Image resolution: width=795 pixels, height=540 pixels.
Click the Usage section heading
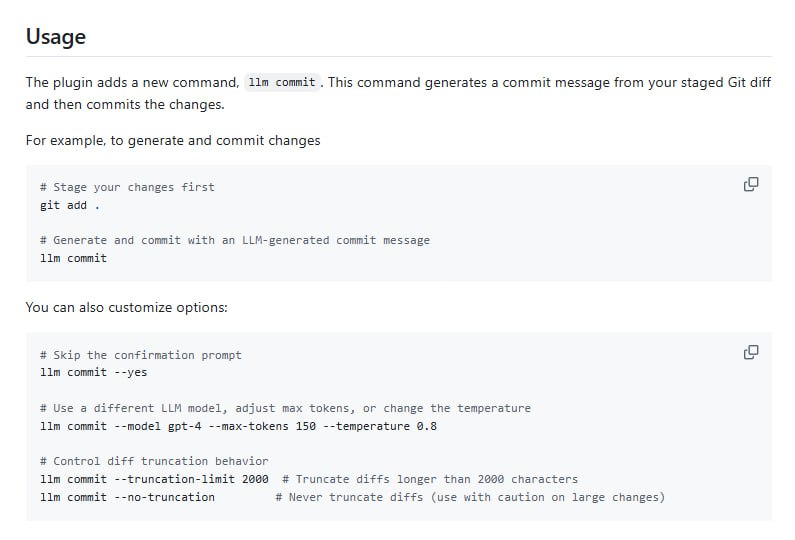pos(56,37)
